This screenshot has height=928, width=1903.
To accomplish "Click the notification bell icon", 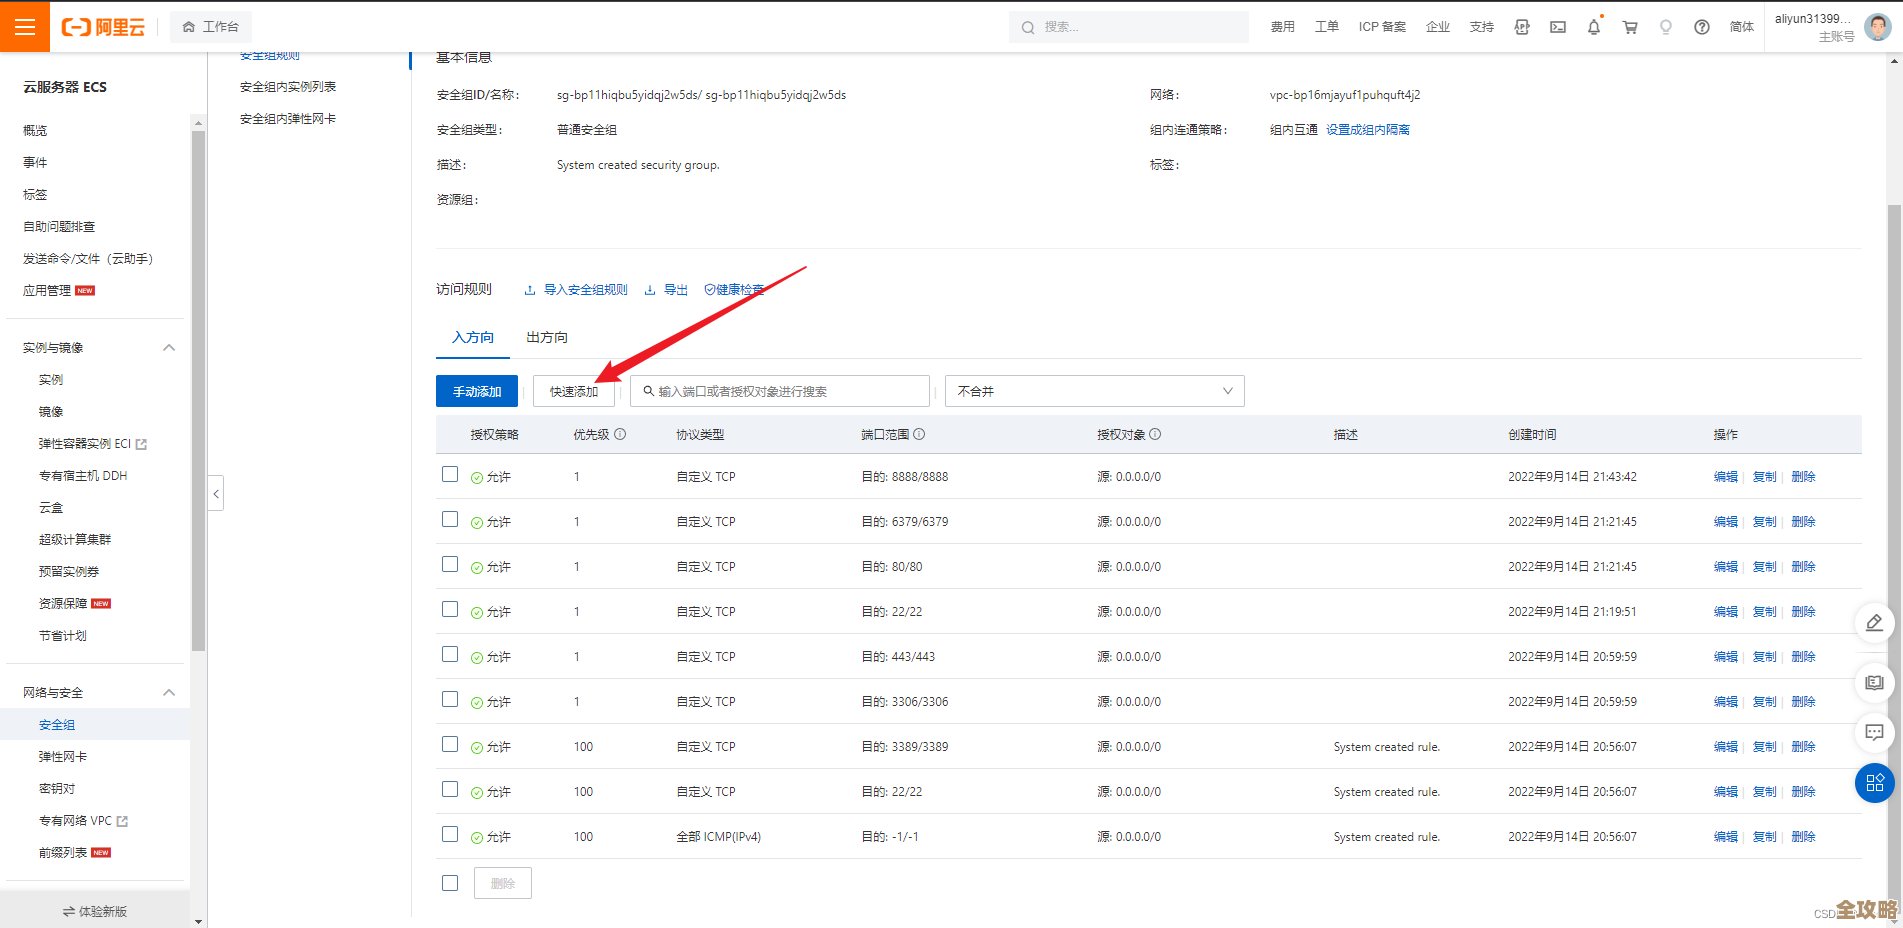I will point(1594,27).
